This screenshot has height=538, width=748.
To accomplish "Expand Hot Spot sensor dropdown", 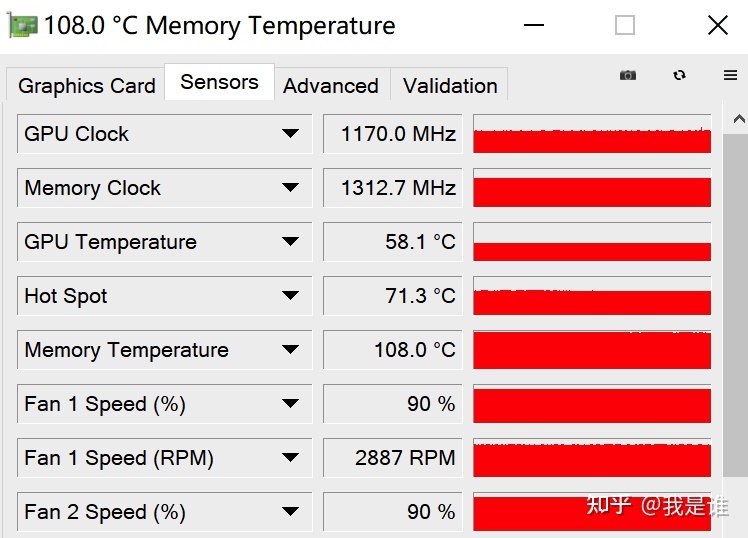I will click(290, 296).
